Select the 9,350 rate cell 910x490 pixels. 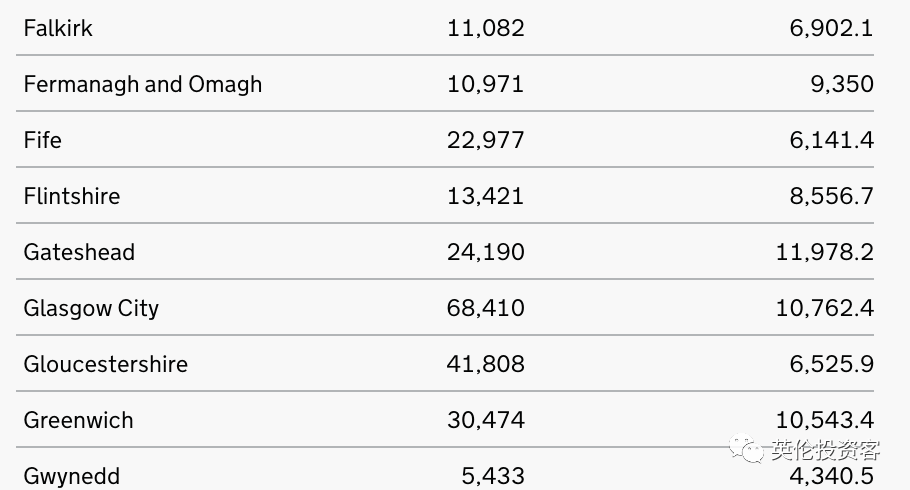coord(842,84)
